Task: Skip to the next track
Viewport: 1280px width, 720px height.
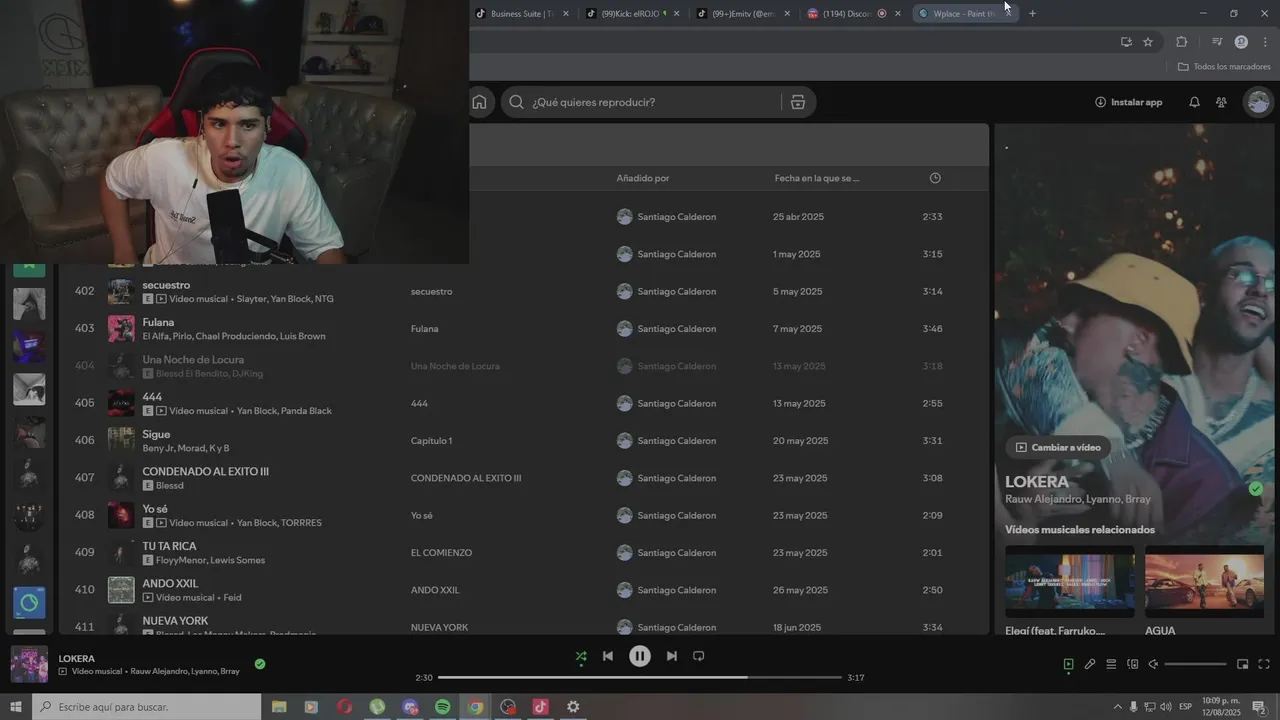Action: [672, 656]
